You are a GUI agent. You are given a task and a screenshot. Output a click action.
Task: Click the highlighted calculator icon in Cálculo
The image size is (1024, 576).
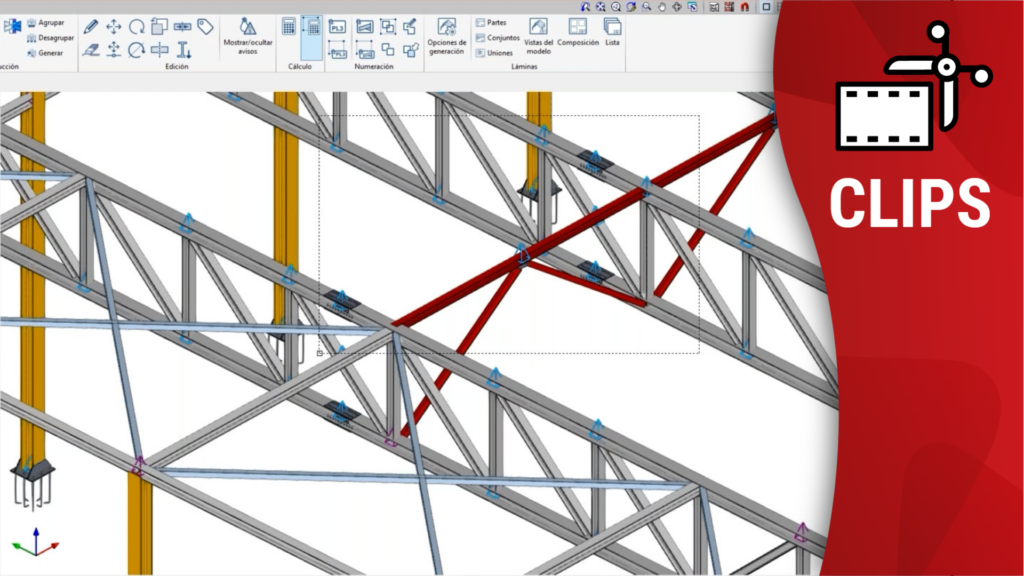[311, 29]
